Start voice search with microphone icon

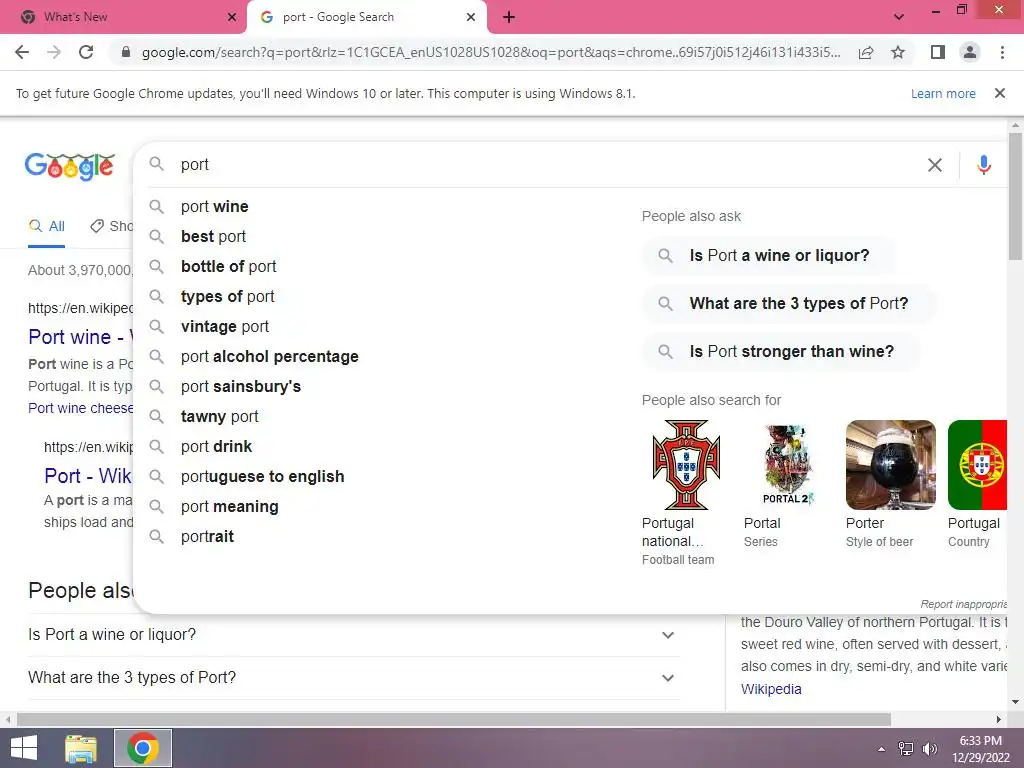click(x=984, y=165)
